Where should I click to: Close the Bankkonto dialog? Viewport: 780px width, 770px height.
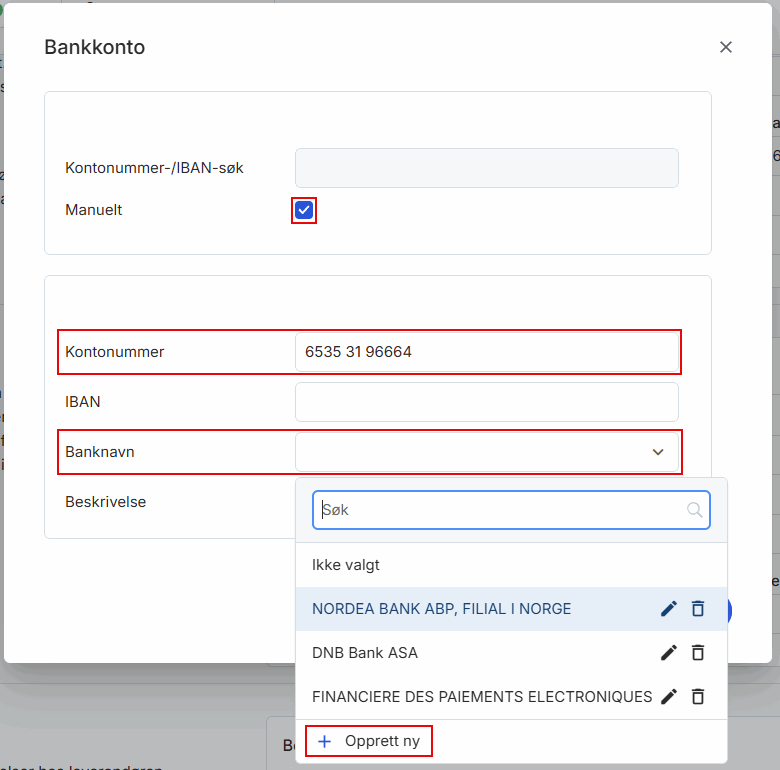point(726,47)
